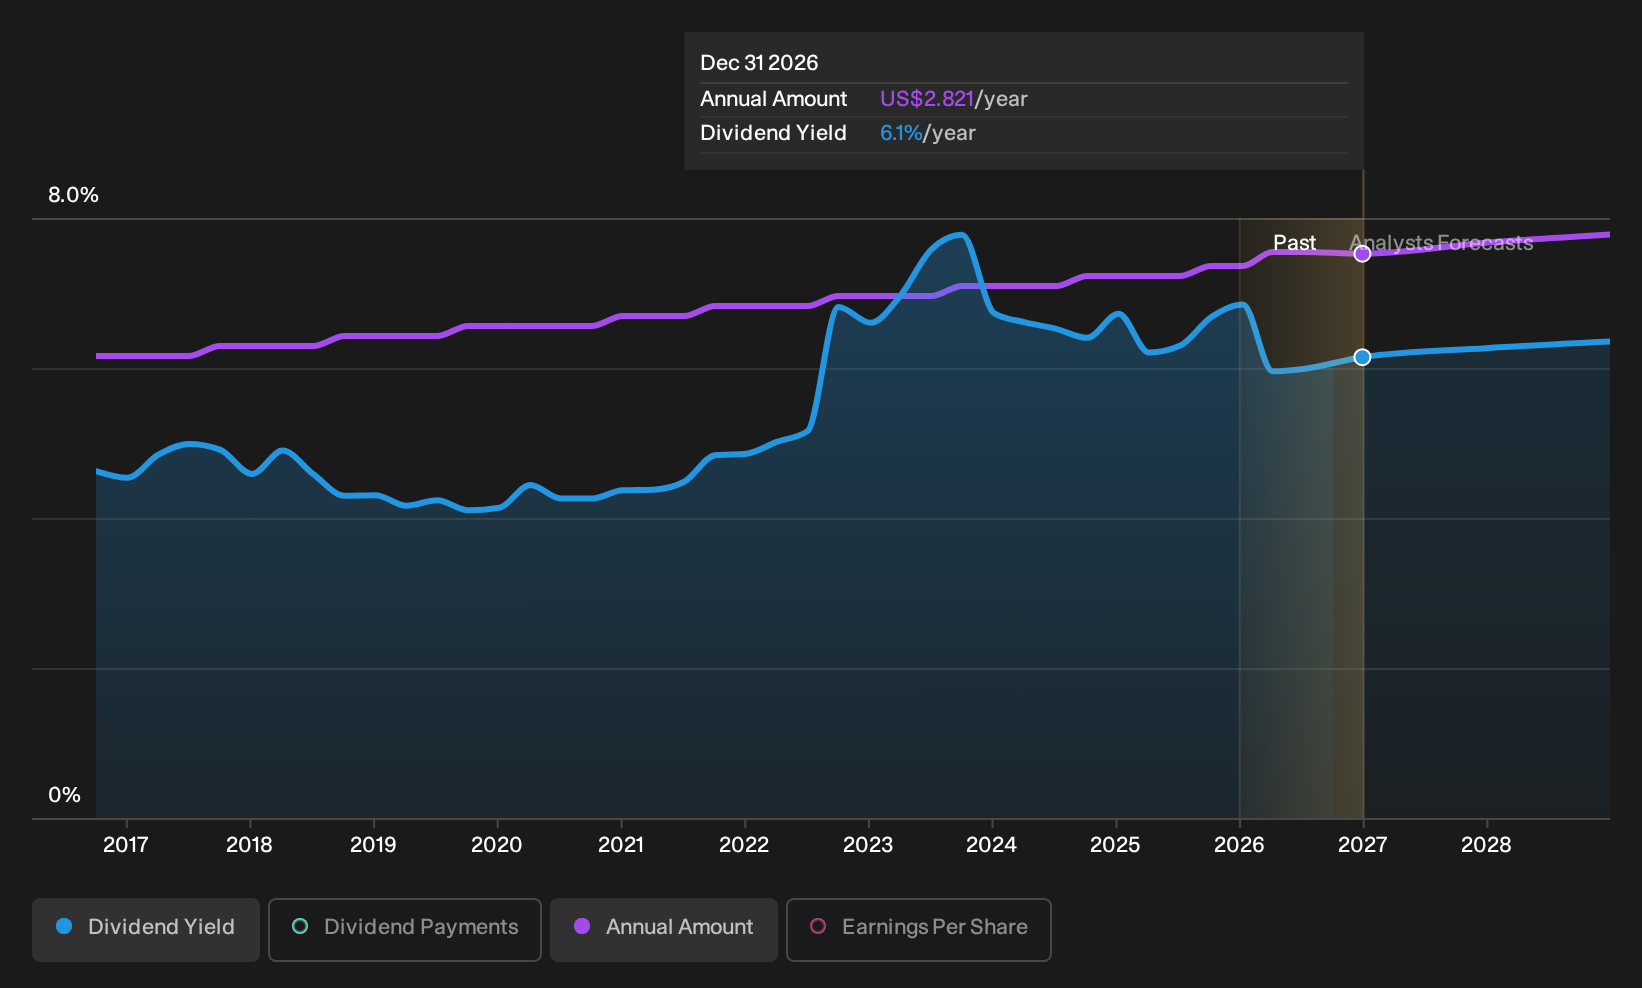The height and width of the screenshot is (988, 1642).
Task: Select the 2020 x-axis label
Action: pyautogui.click(x=497, y=845)
